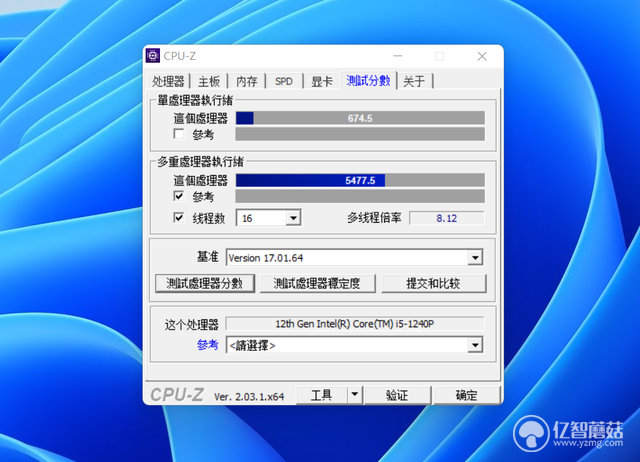Go to the 内存 tab
640x462 pixels.
tap(247, 81)
